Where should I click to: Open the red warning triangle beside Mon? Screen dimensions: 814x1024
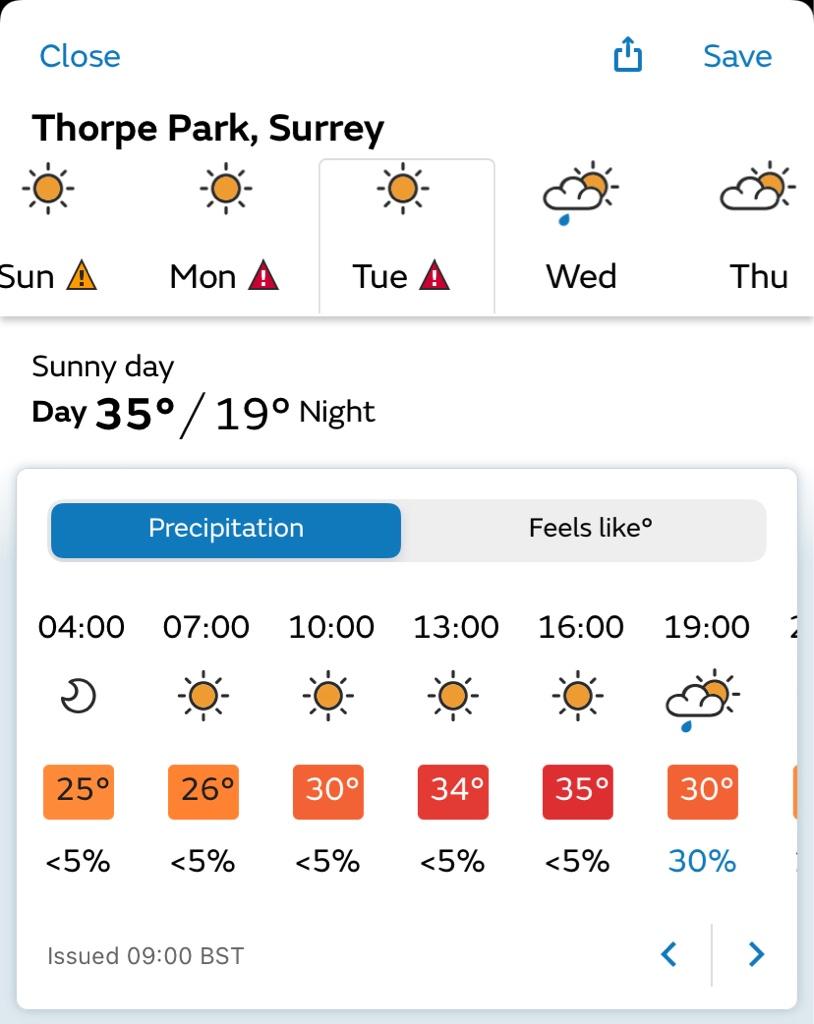[263, 275]
